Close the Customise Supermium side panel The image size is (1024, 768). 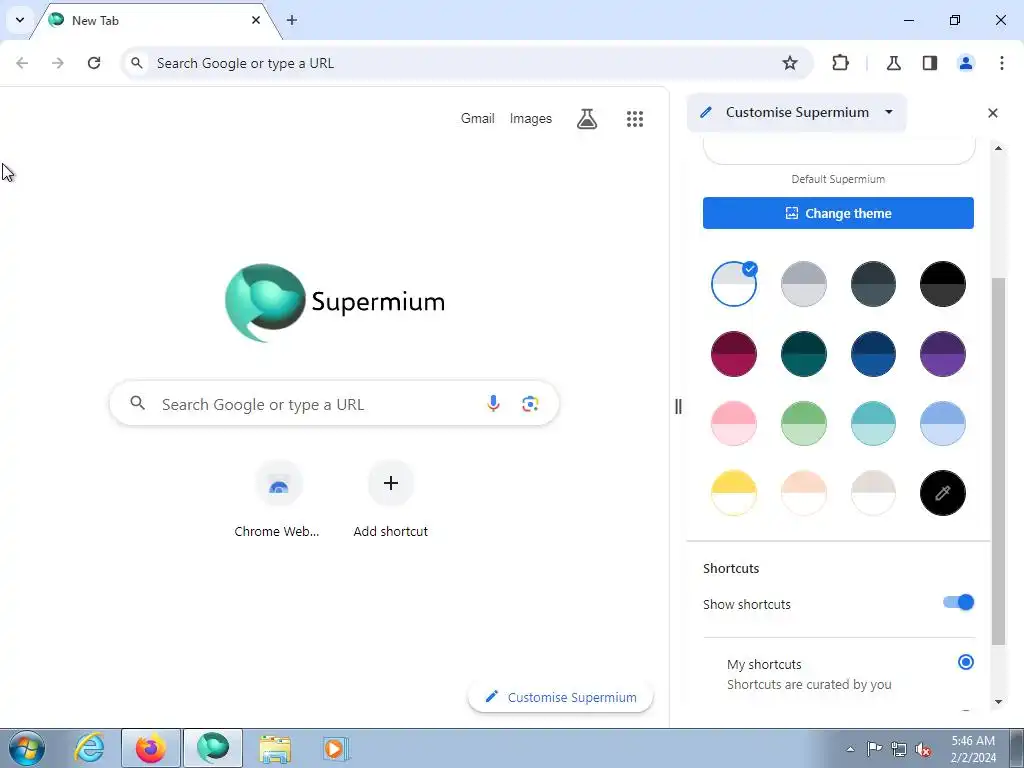click(993, 113)
